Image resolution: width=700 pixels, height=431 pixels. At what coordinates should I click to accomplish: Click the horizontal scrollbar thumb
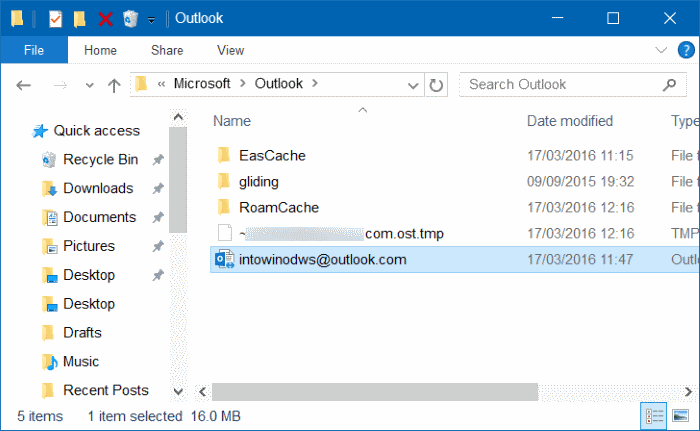[x=375, y=392]
